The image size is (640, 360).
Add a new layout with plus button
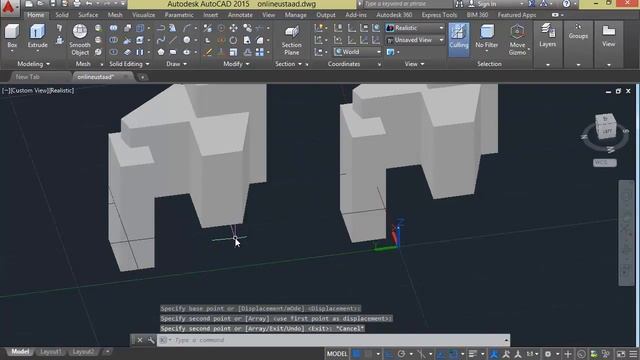(x=107, y=351)
